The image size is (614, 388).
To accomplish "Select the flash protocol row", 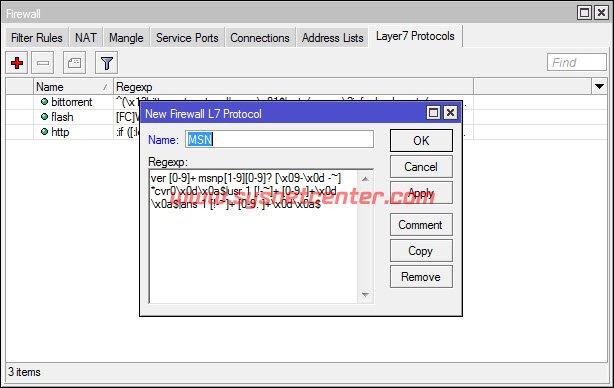I will pyautogui.click(x=307, y=117).
